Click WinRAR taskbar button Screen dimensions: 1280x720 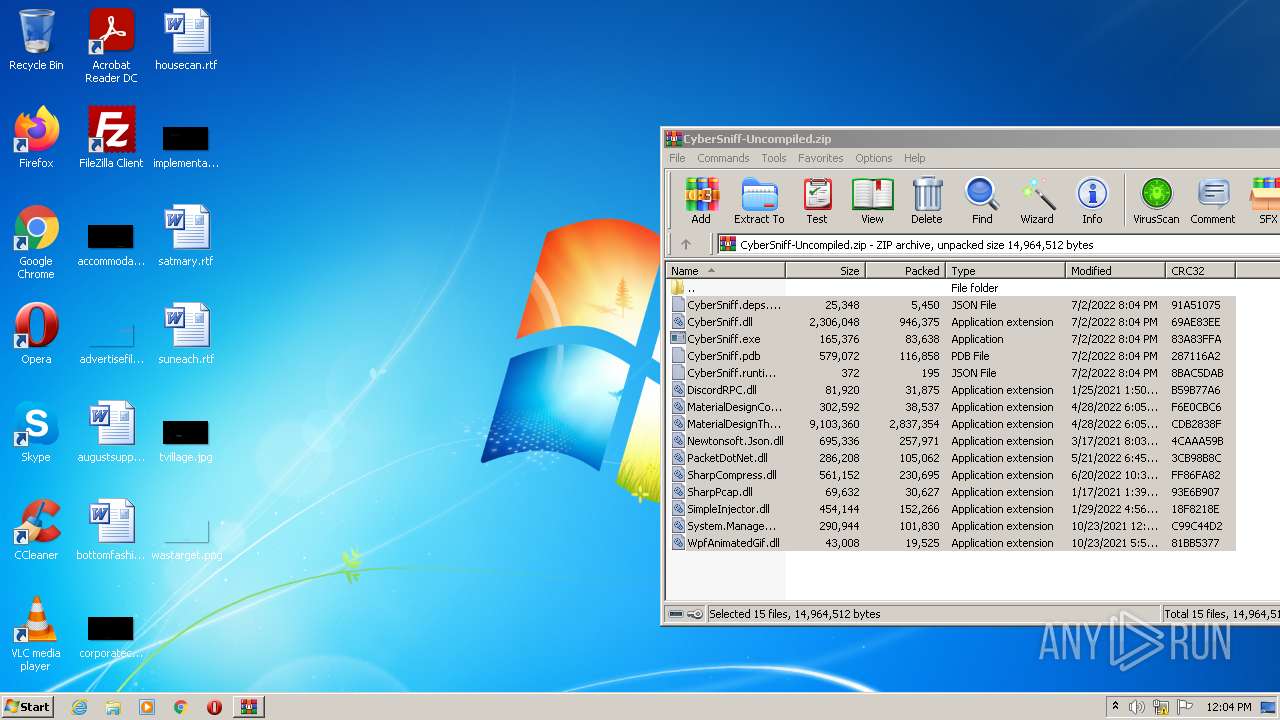[248, 707]
